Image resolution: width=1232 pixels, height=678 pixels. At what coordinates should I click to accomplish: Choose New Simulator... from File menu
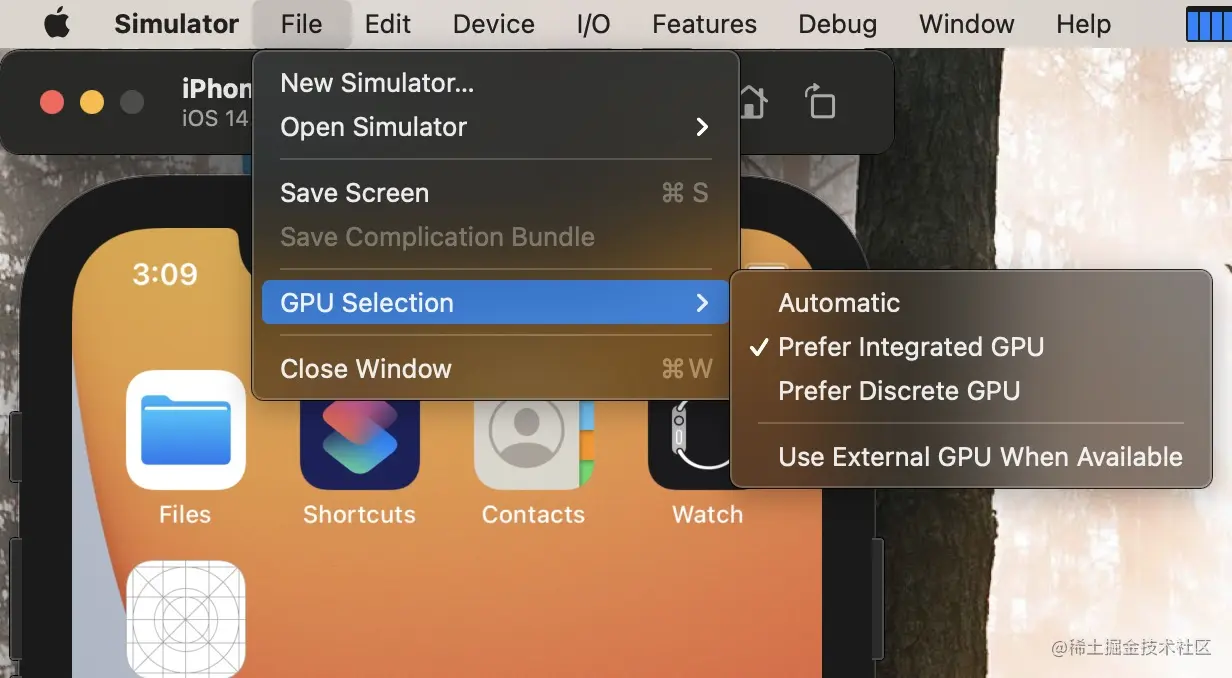coord(496,83)
